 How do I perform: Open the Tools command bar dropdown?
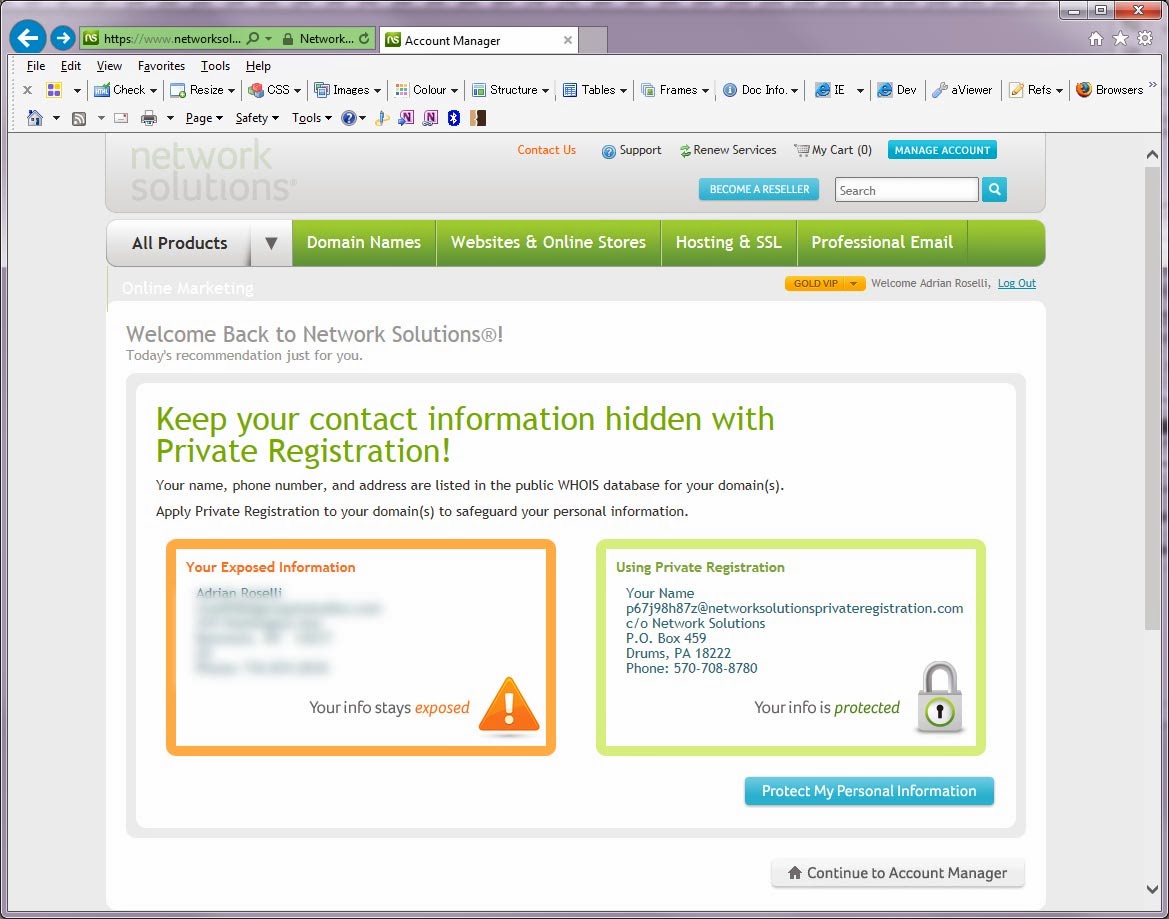pos(312,118)
